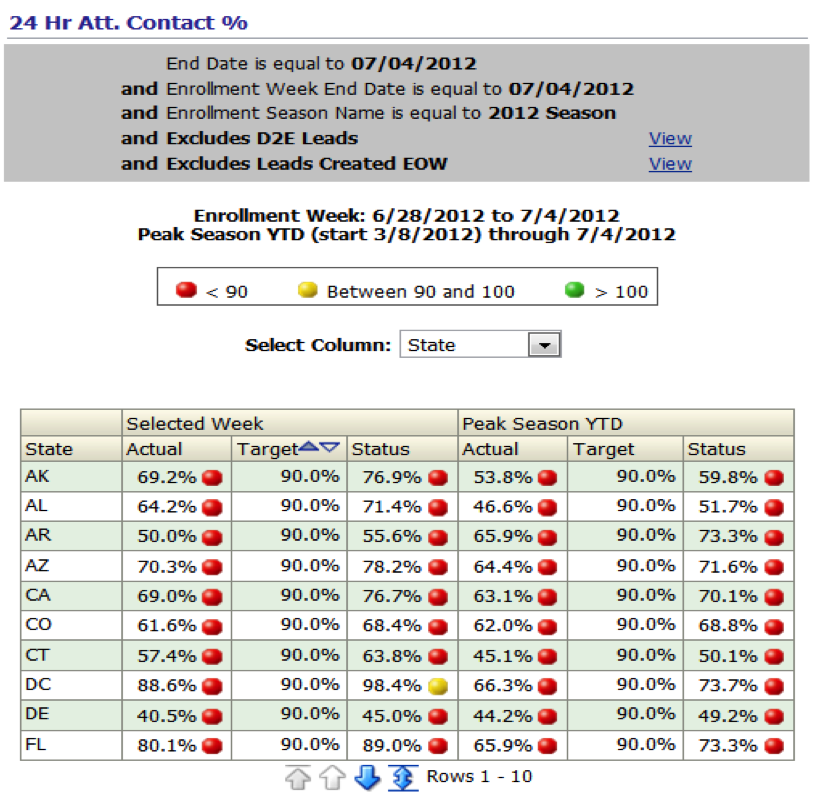Screen dimensions: 813x796
Task: Click the blue next rows down arrow
Action: click(367, 777)
